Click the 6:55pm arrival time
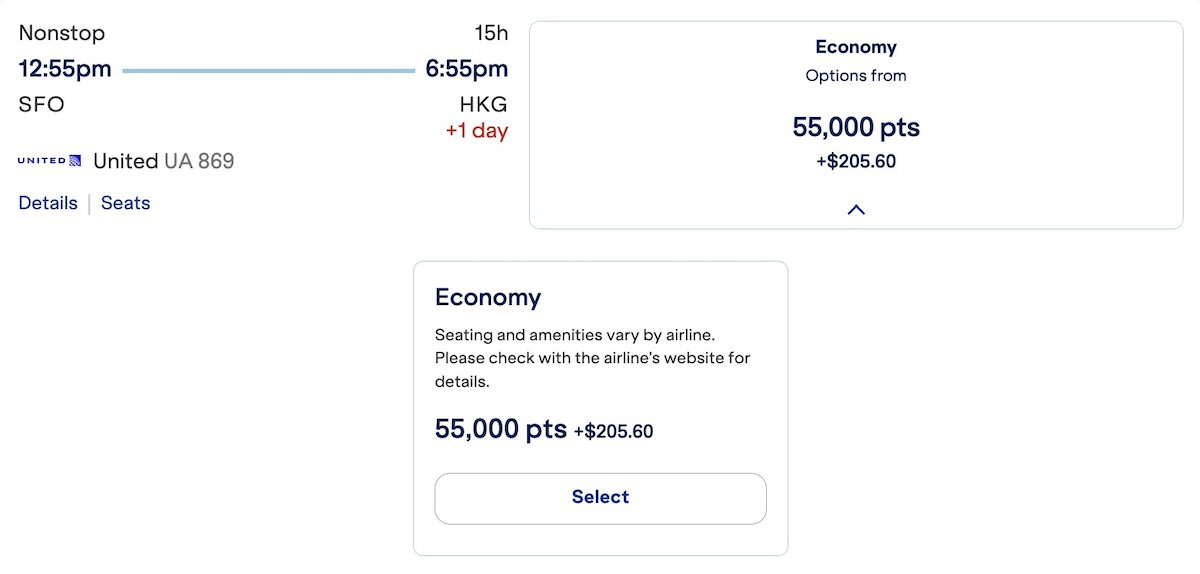Image resolution: width=1200 pixels, height=574 pixels. coord(466,69)
